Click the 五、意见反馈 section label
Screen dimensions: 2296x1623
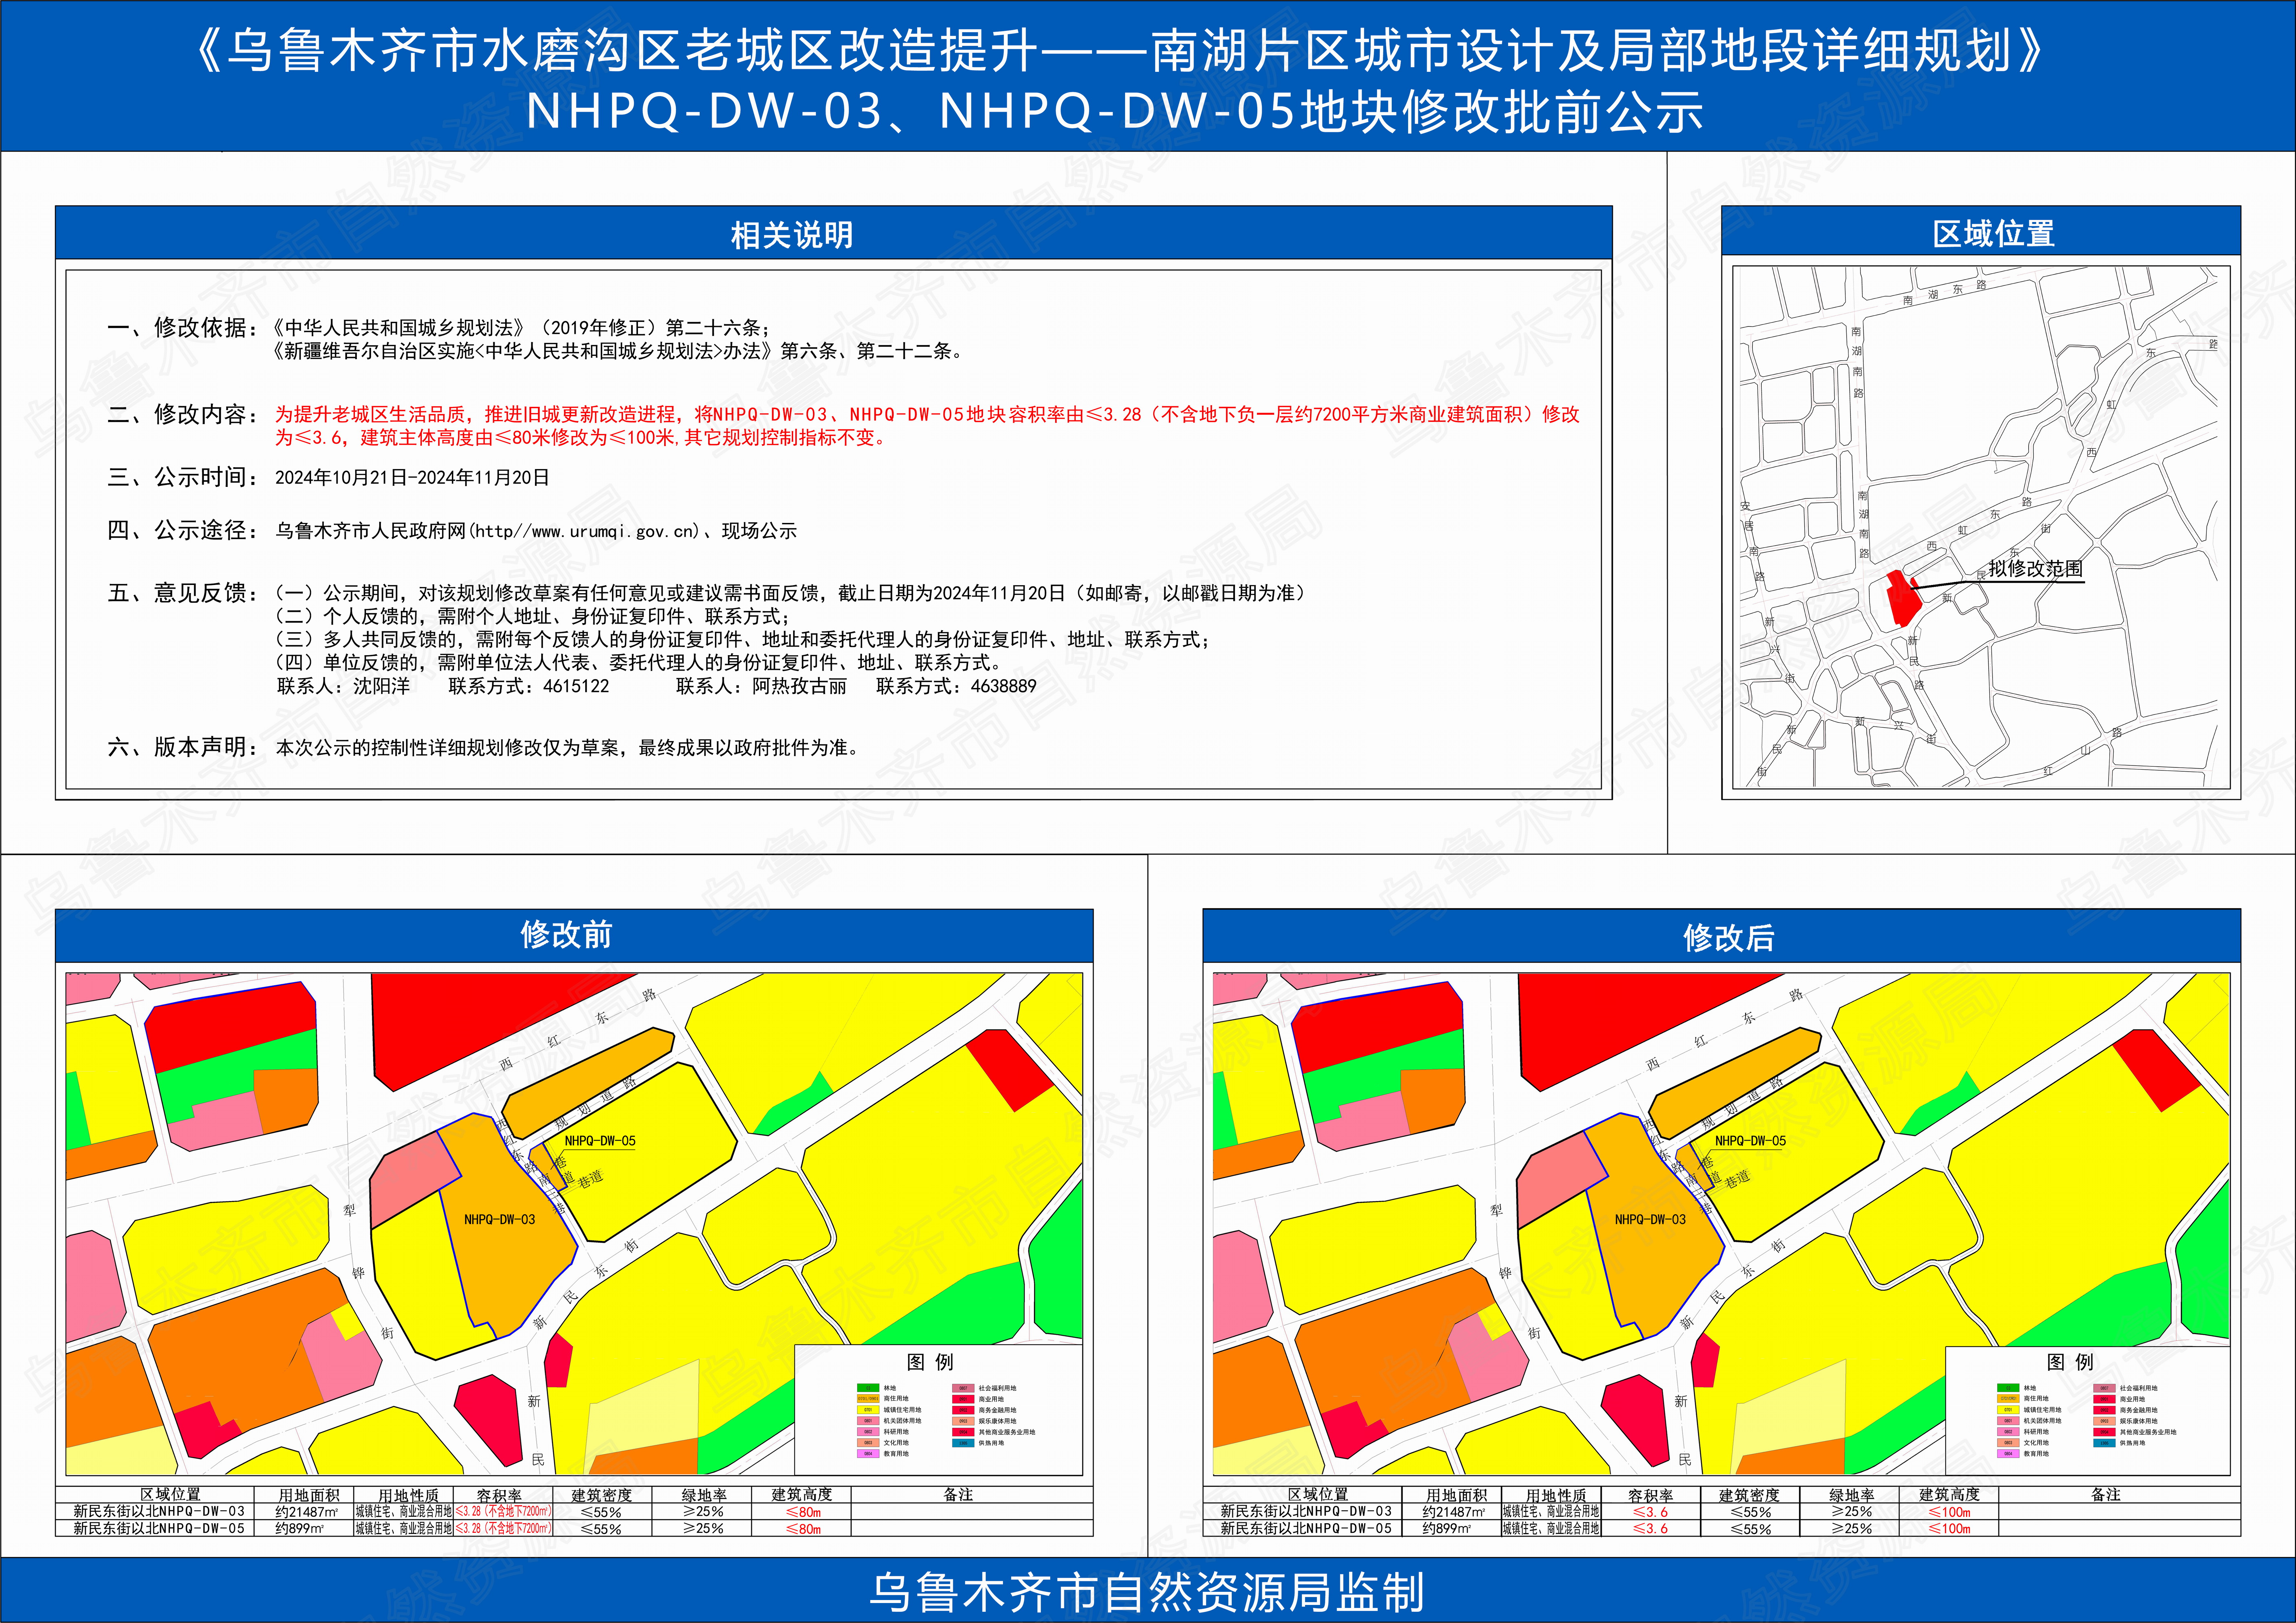point(182,593)
